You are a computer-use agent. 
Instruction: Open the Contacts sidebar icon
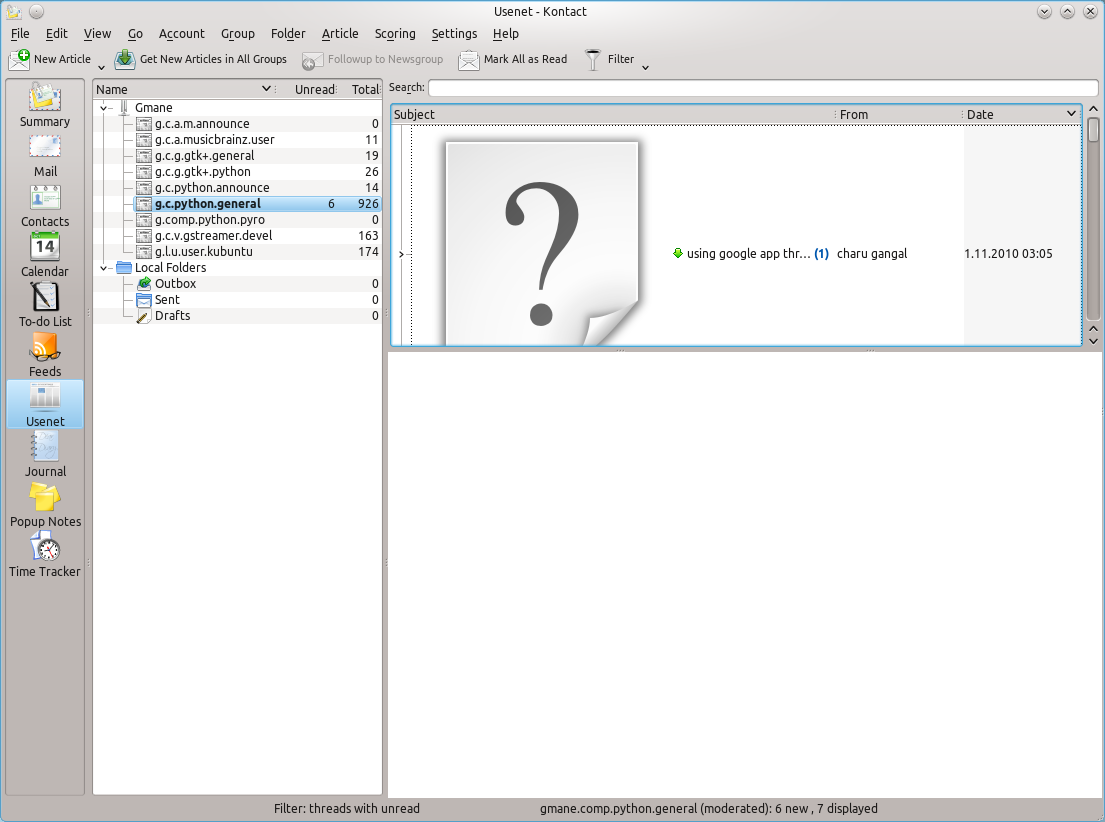[45, 205]
